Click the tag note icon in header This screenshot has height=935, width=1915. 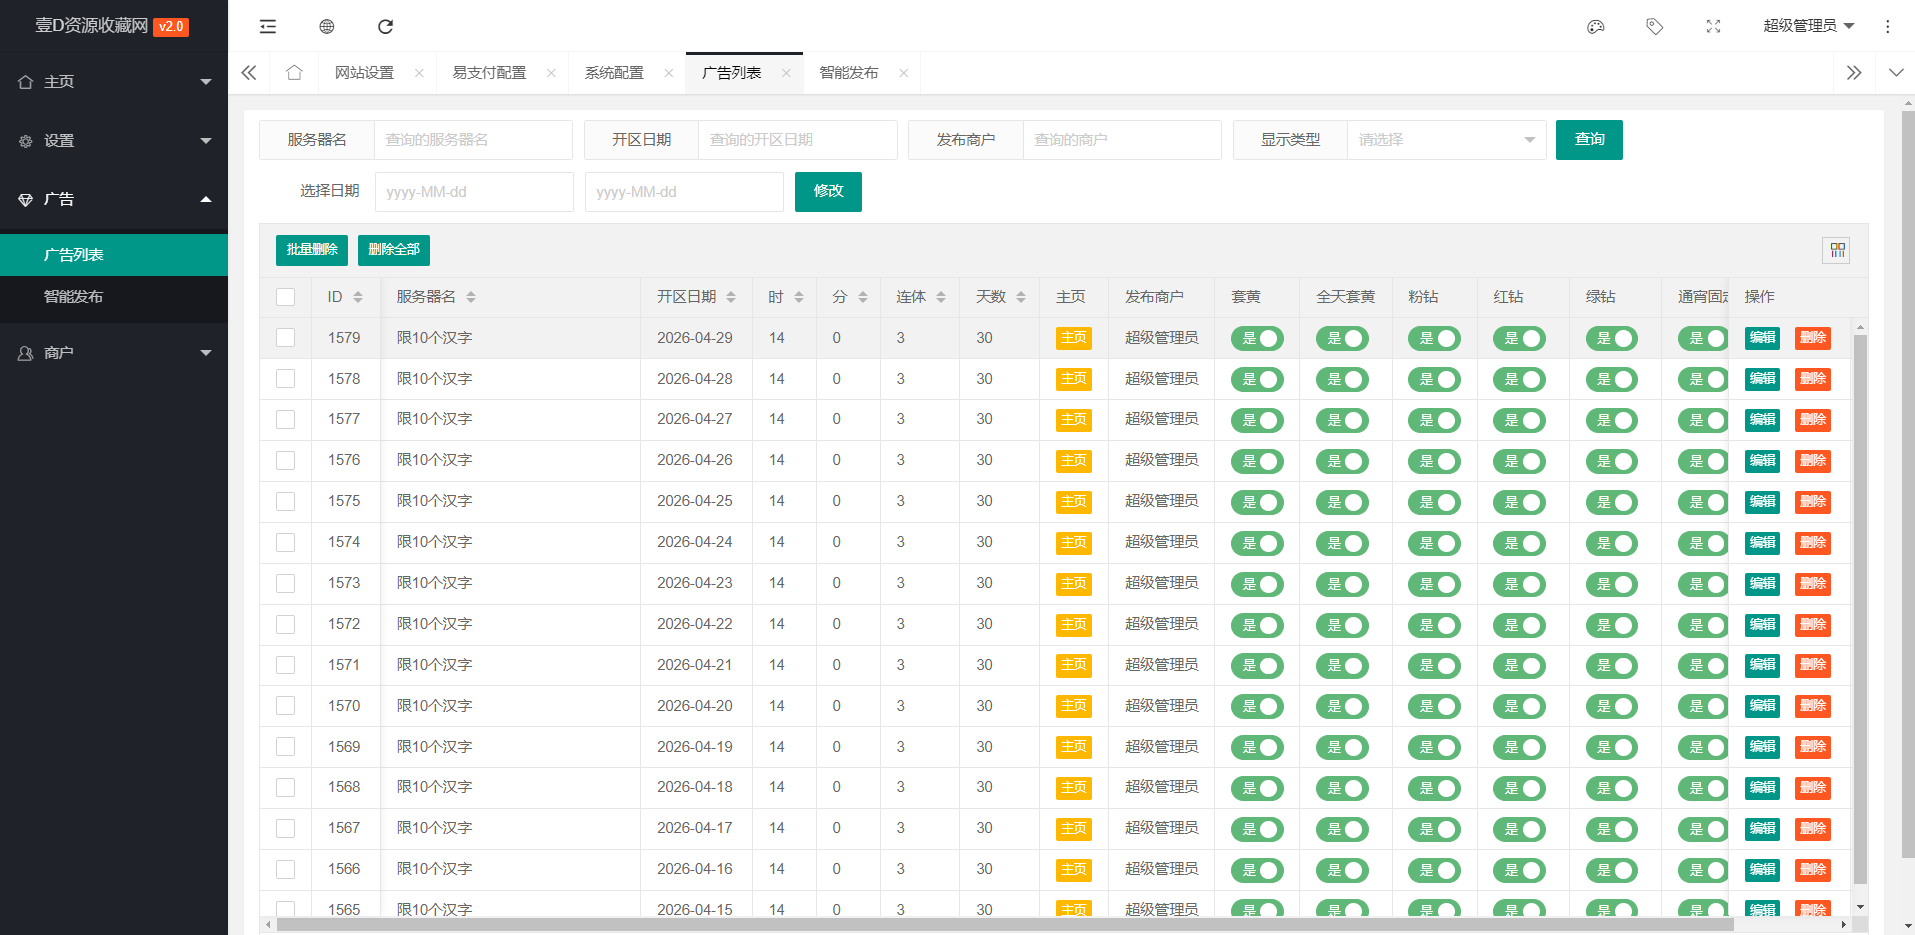pyautogui.click(x=1655, y=26)
